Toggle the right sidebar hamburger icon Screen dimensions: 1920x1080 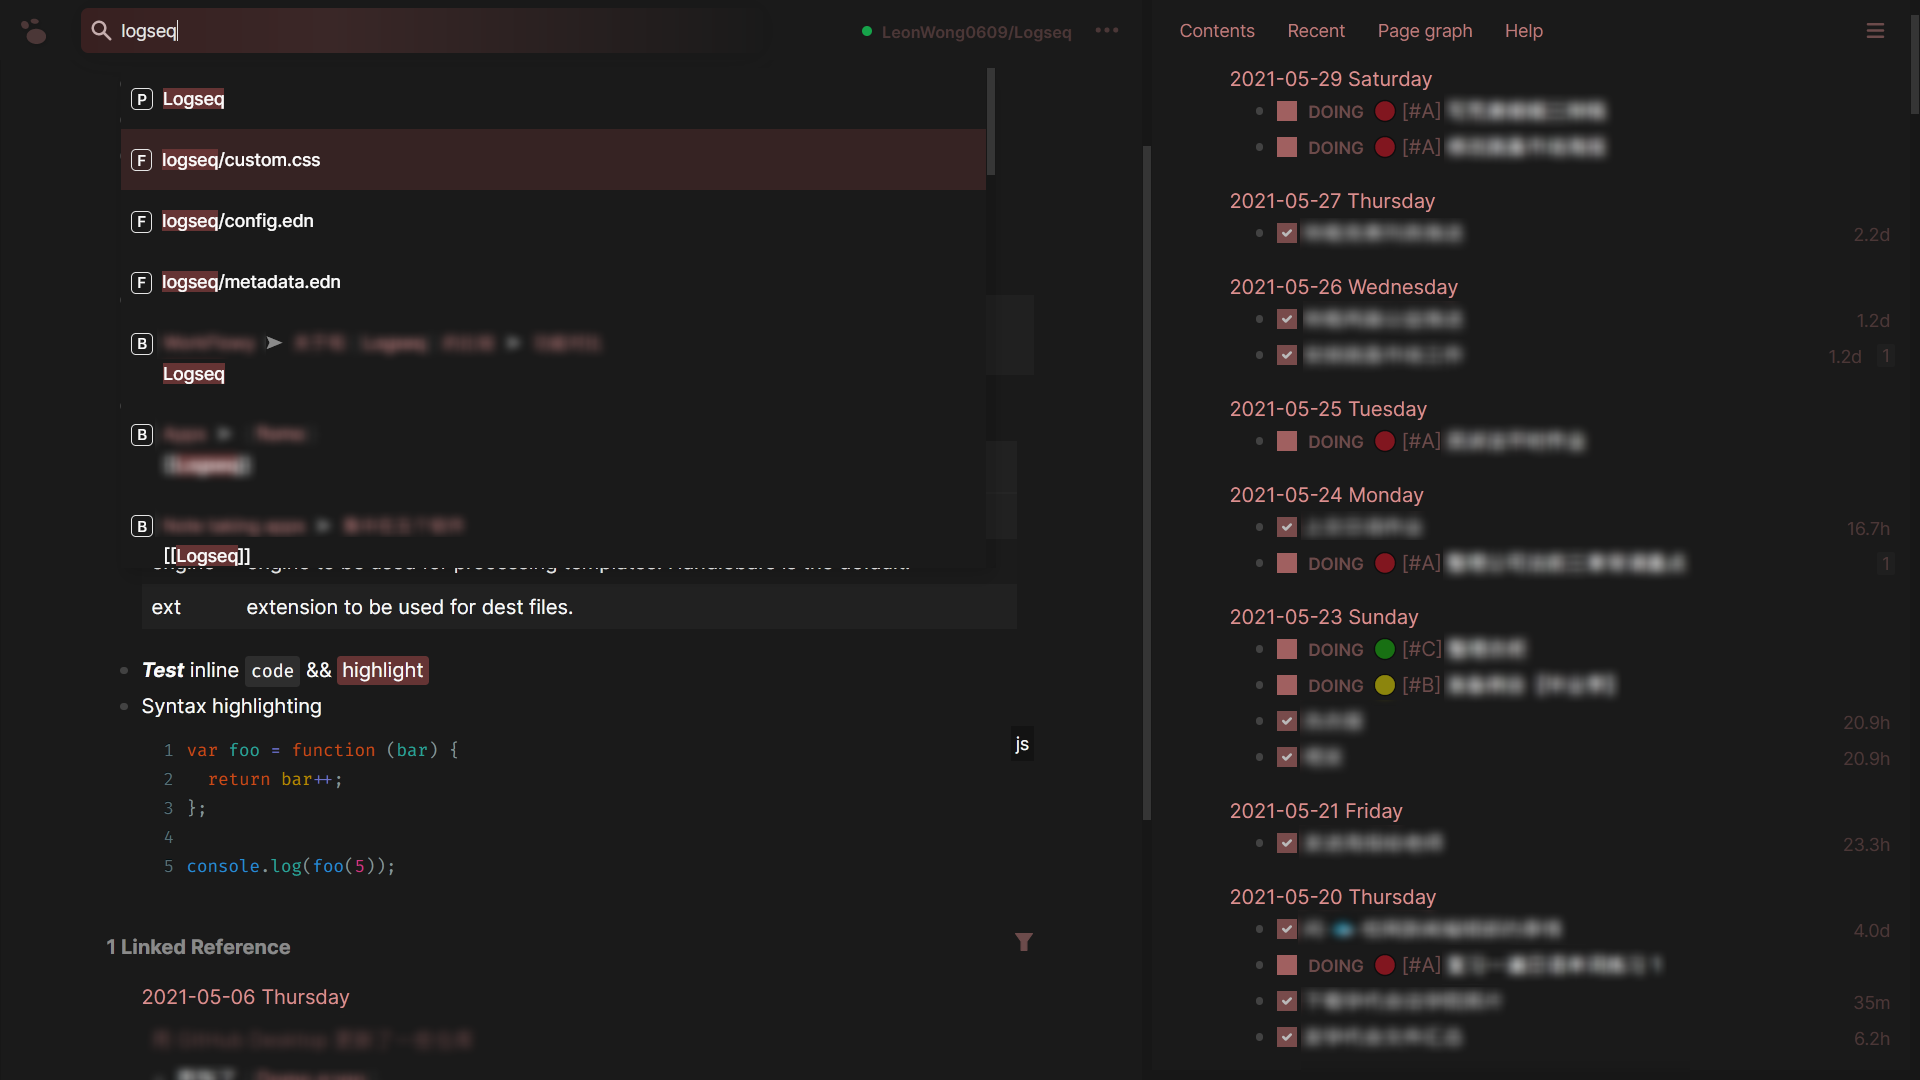point(1876,30)
